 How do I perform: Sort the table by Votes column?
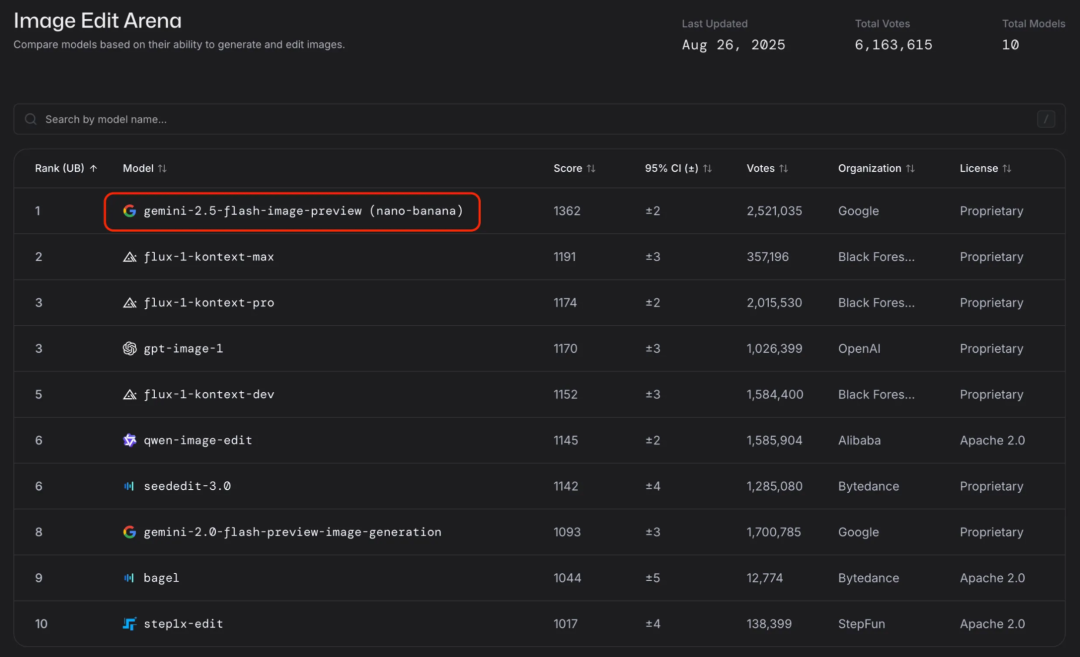coord(767,169)
